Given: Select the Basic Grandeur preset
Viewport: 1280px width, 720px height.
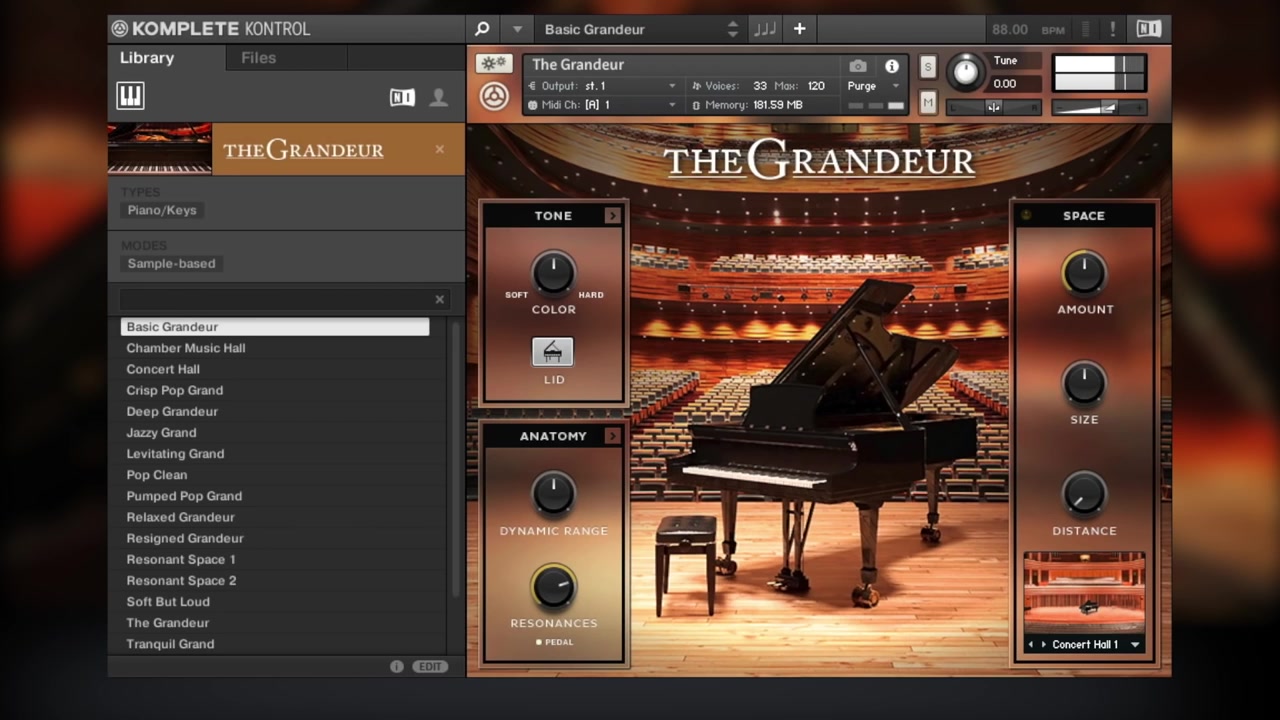Looking at the screenshot, I should pos(275,327).
